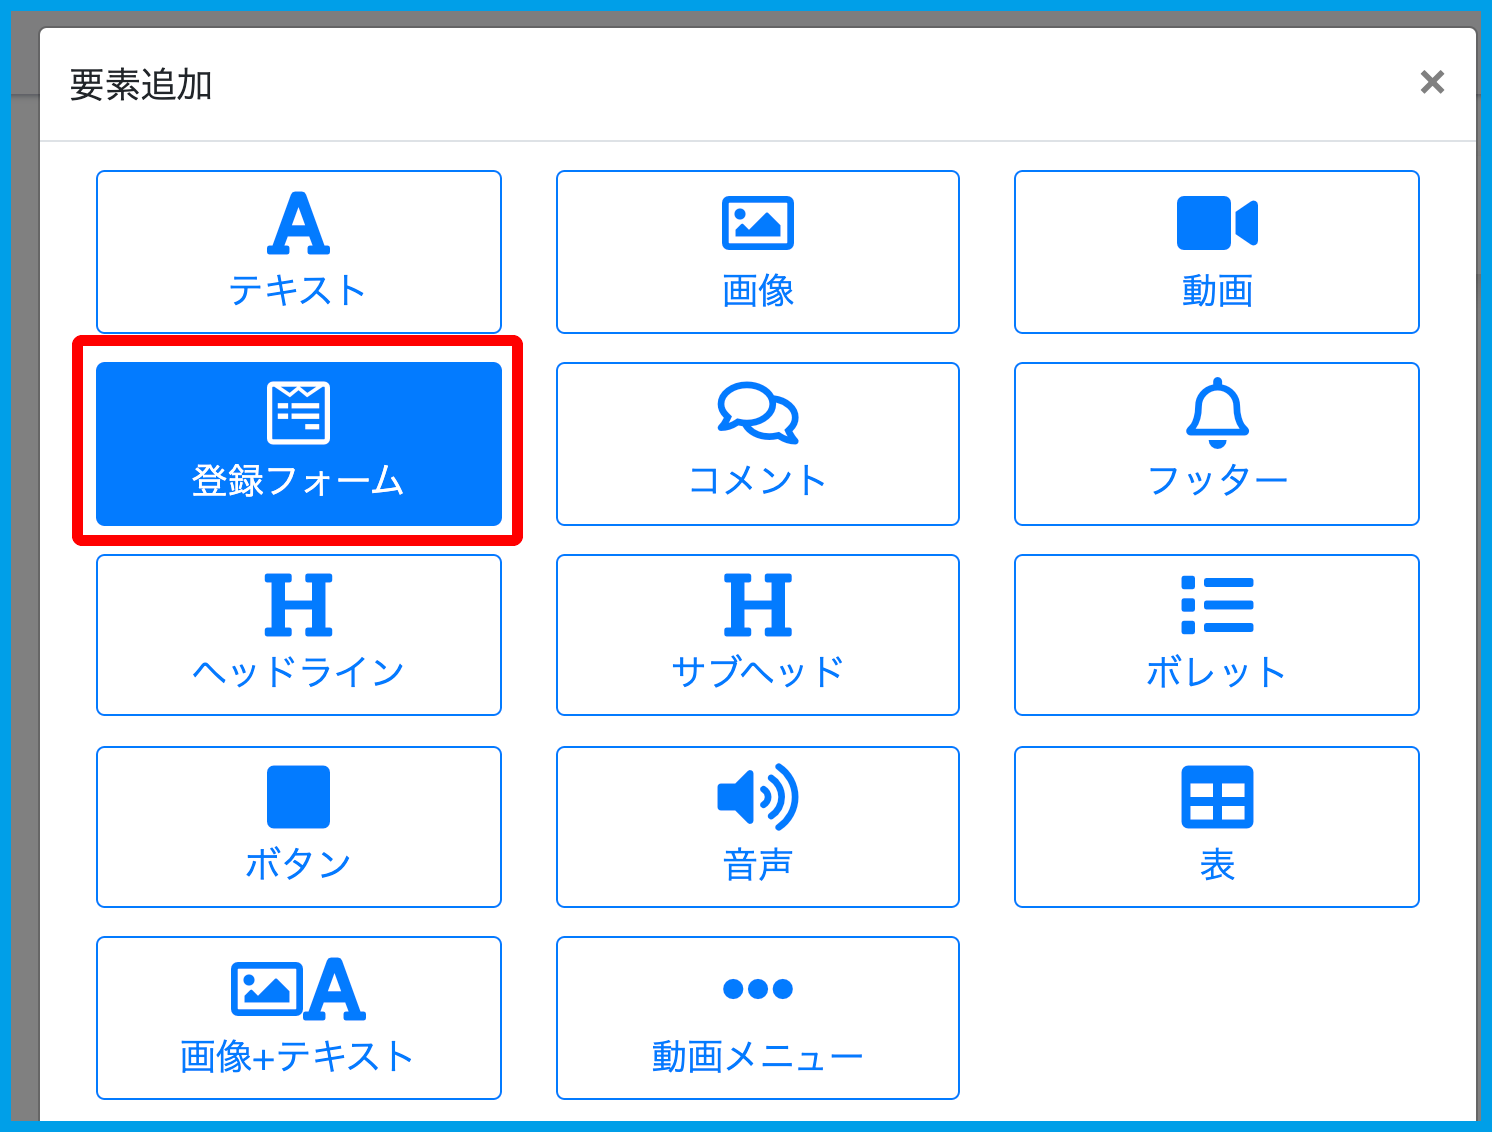Add a サブヘッド element

(757, 635)
